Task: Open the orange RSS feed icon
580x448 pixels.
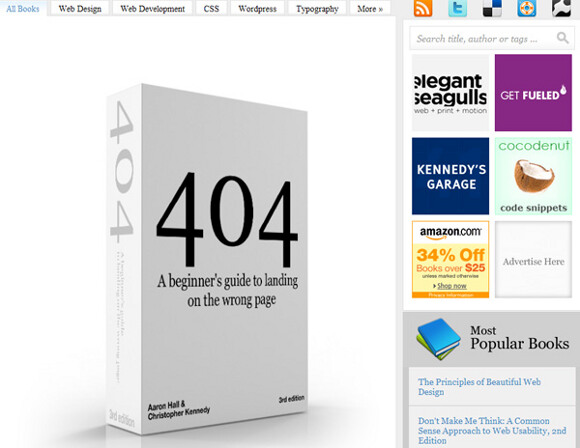Action: click(x=423, y=8)
